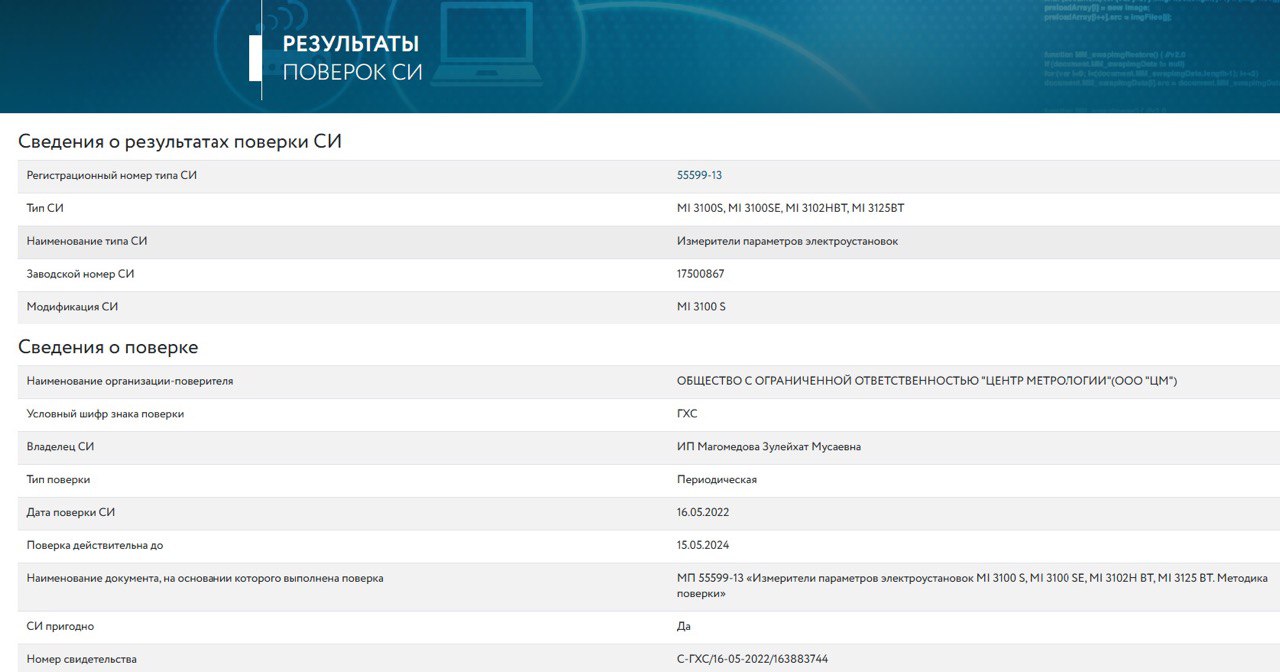Select validity date 15.05.2024

tap(703, 546)
